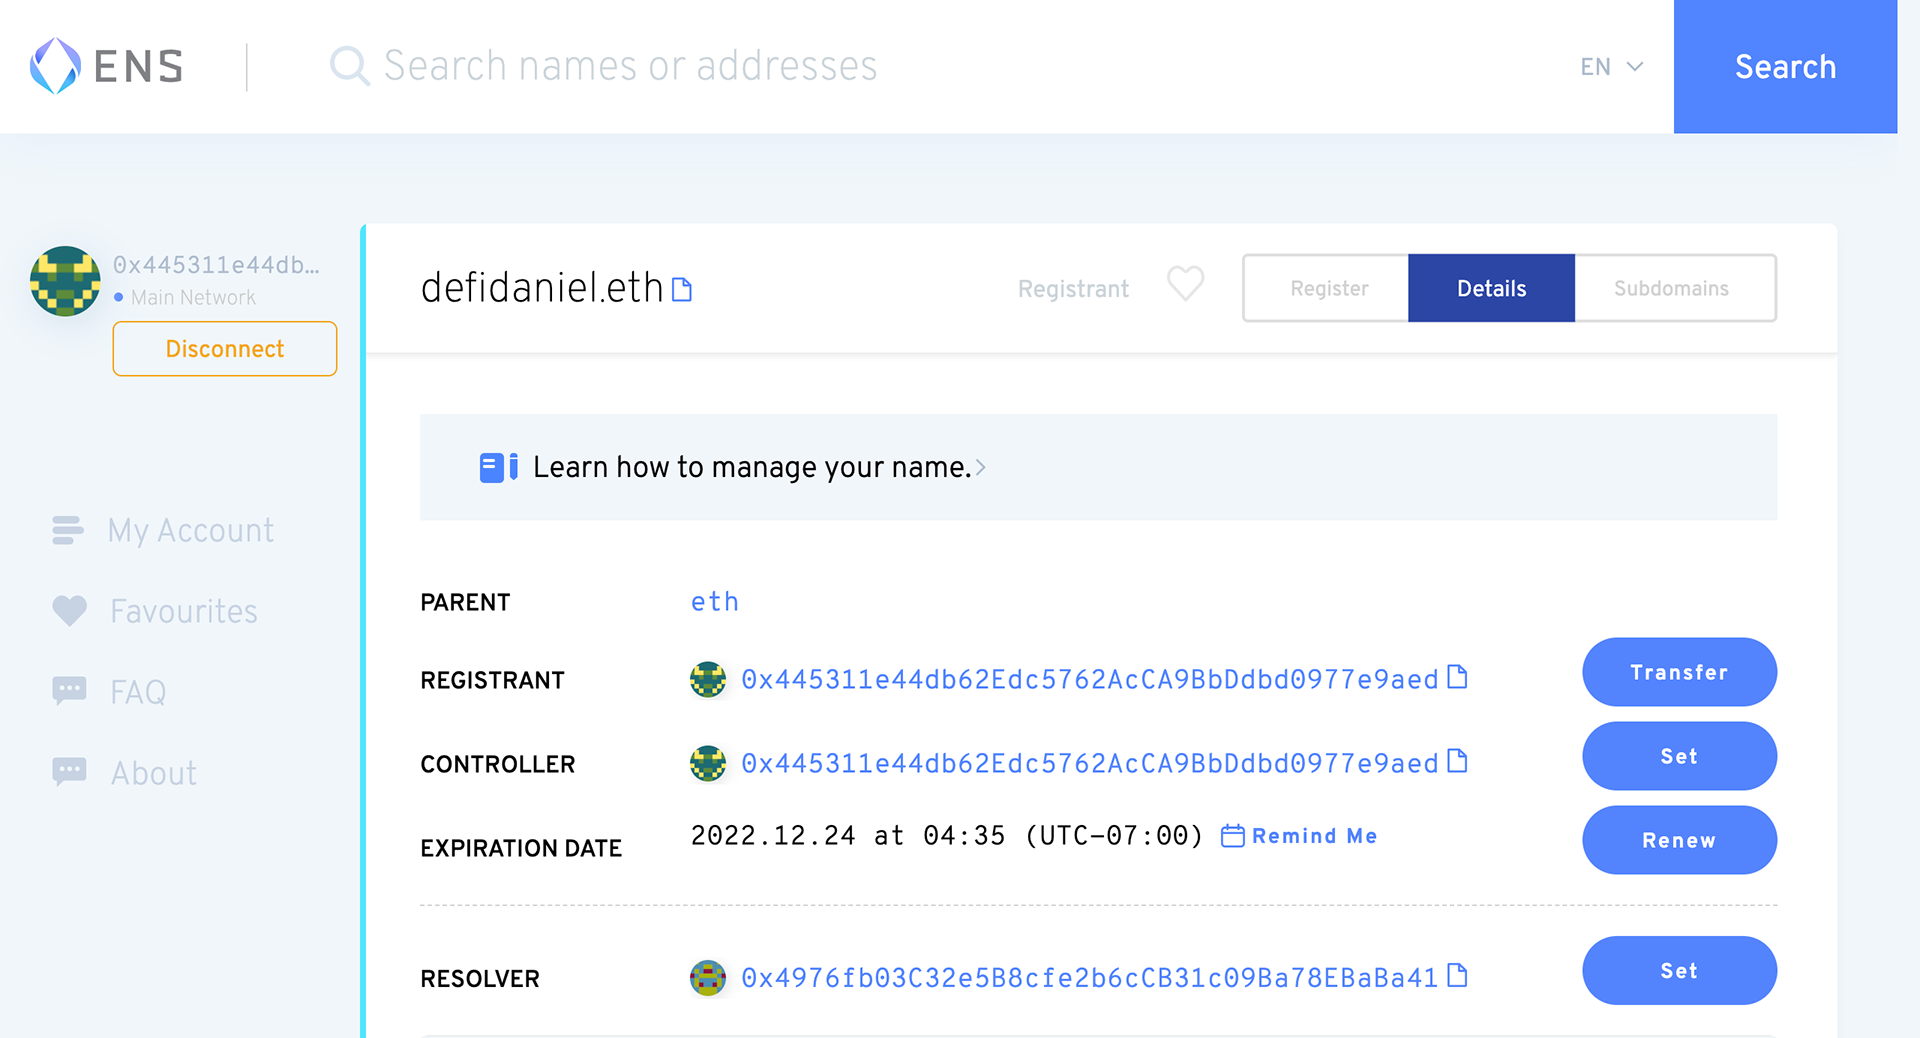
Task: Open the About page
Action: [x=153, y=773]
